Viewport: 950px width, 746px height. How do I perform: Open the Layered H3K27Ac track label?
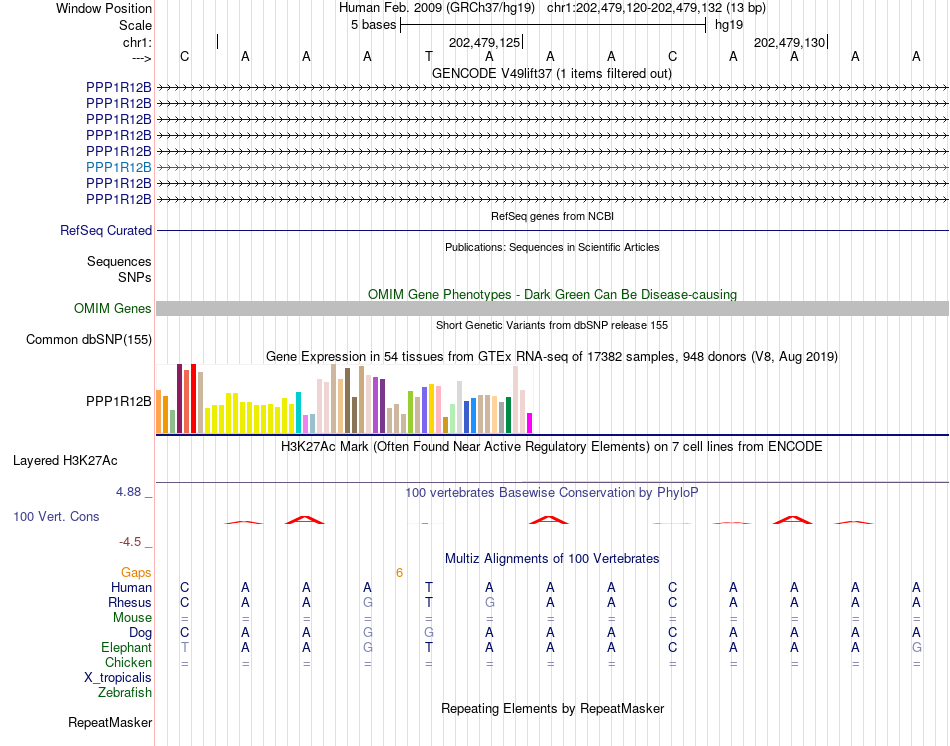pos(65,461)
